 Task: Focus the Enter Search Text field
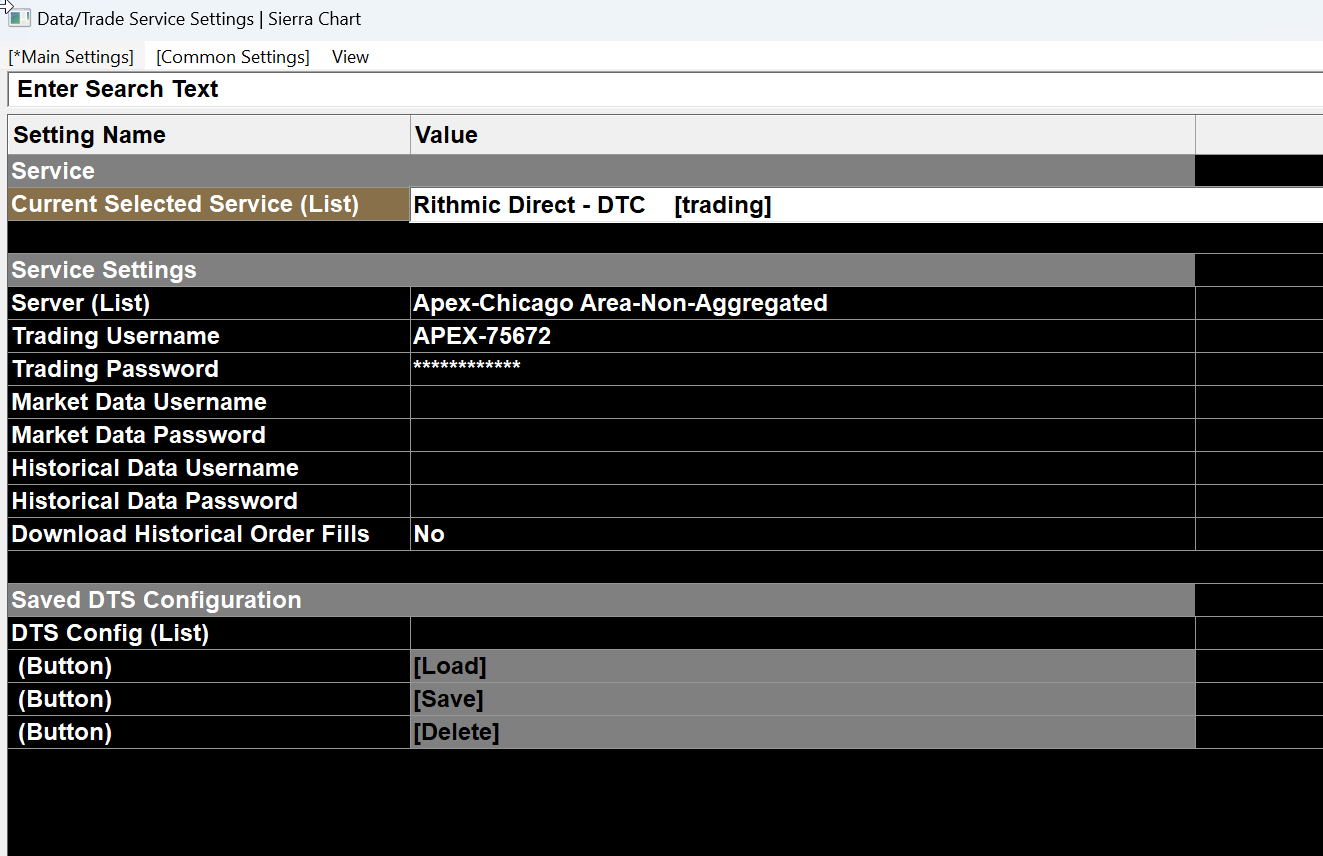[665, 89]
